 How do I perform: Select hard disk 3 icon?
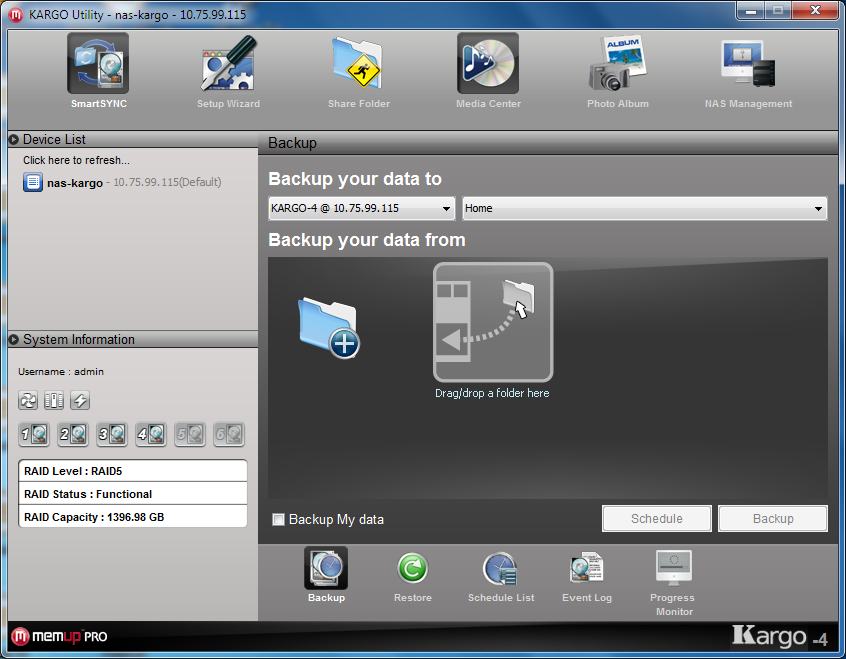pyautogui.click(x=112, y=434)
